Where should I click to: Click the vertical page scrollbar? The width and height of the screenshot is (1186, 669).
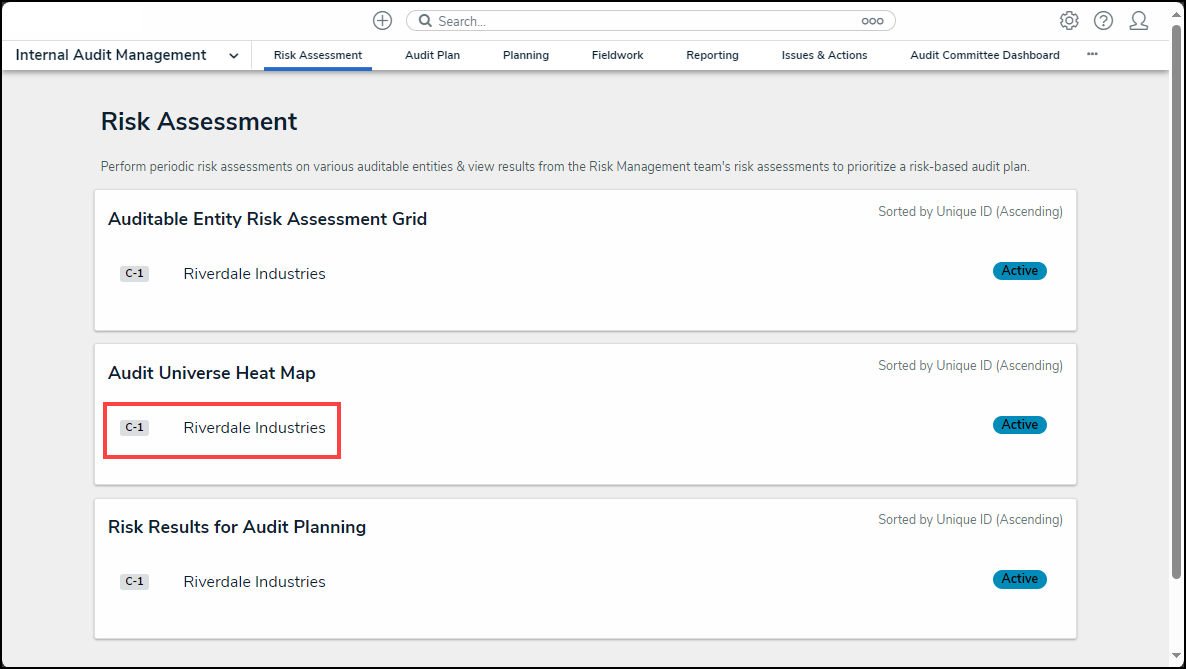point(1176,300)
